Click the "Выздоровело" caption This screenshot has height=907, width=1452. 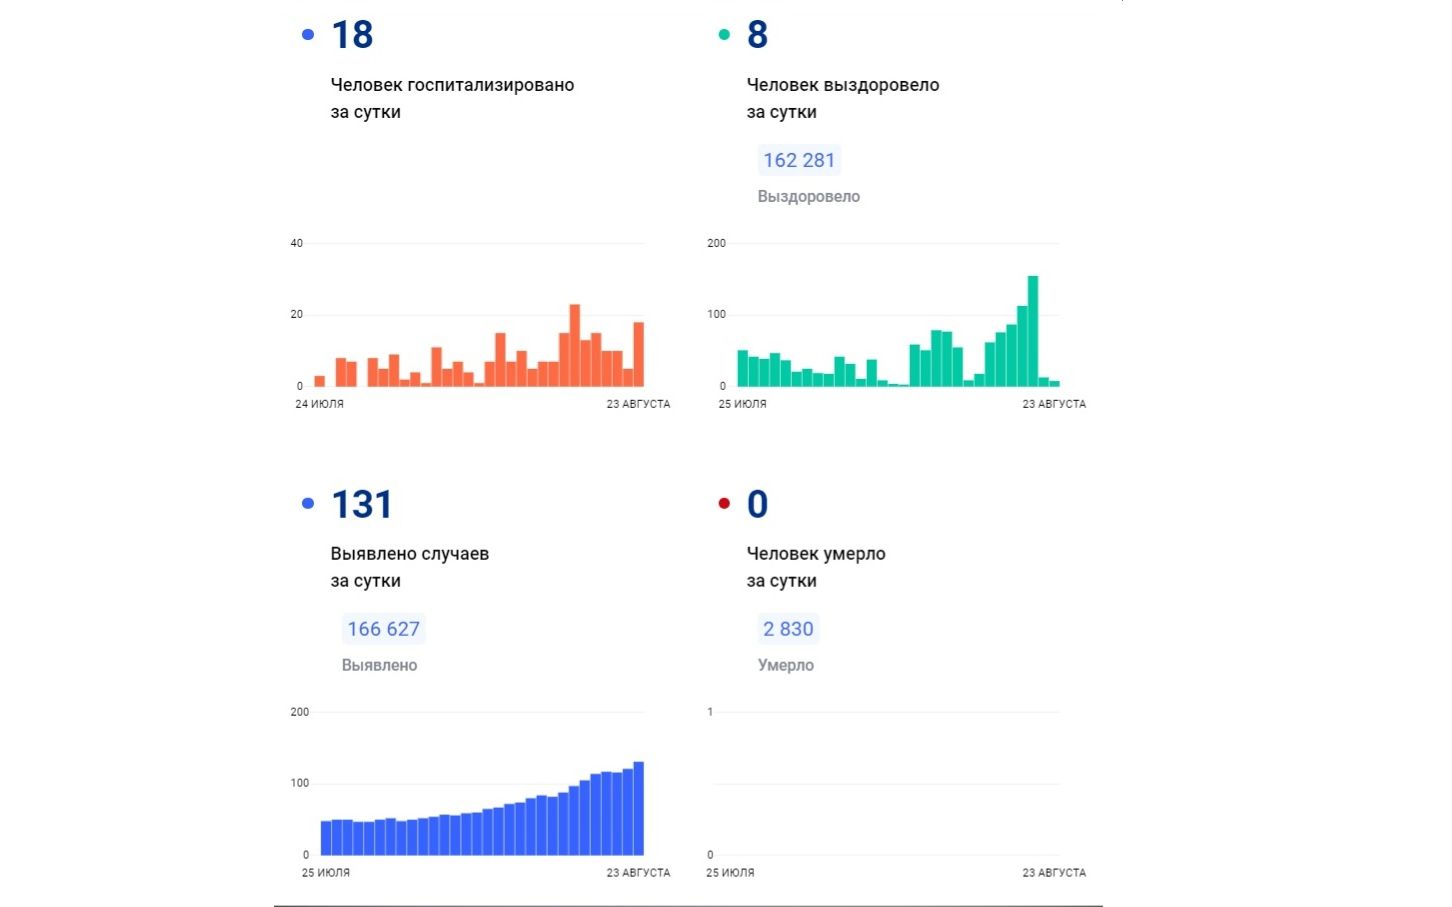(809, 197)
